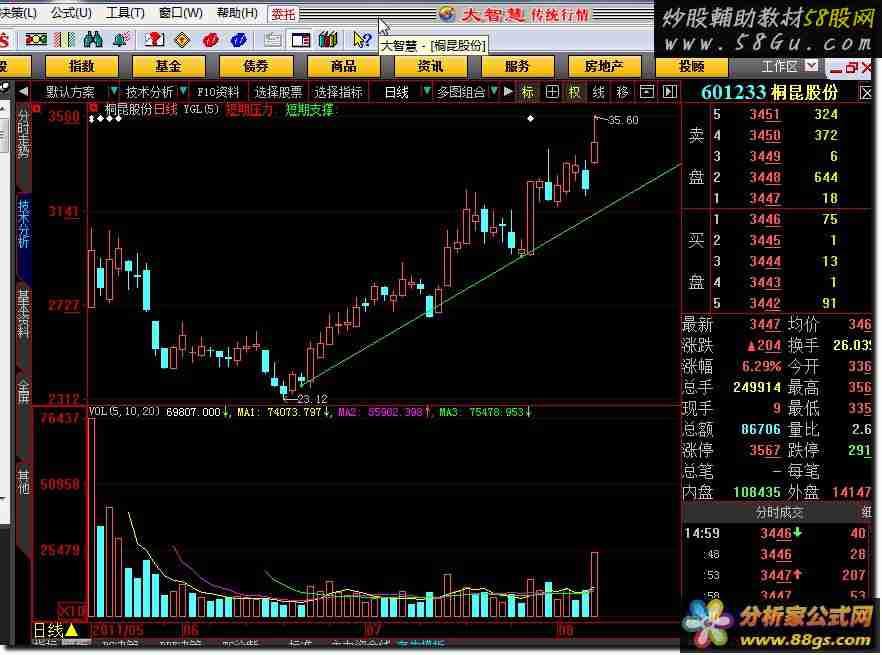Click the 23.12 low price marker

312,399
